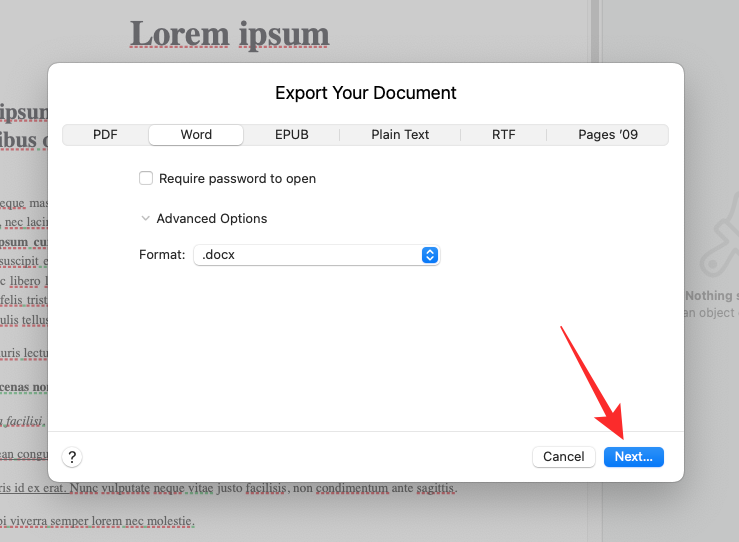Viewport: 739px width, 542px height.
Task: Collapse the Advanced Options disclosure chevron
Action: tap(146, 219)
